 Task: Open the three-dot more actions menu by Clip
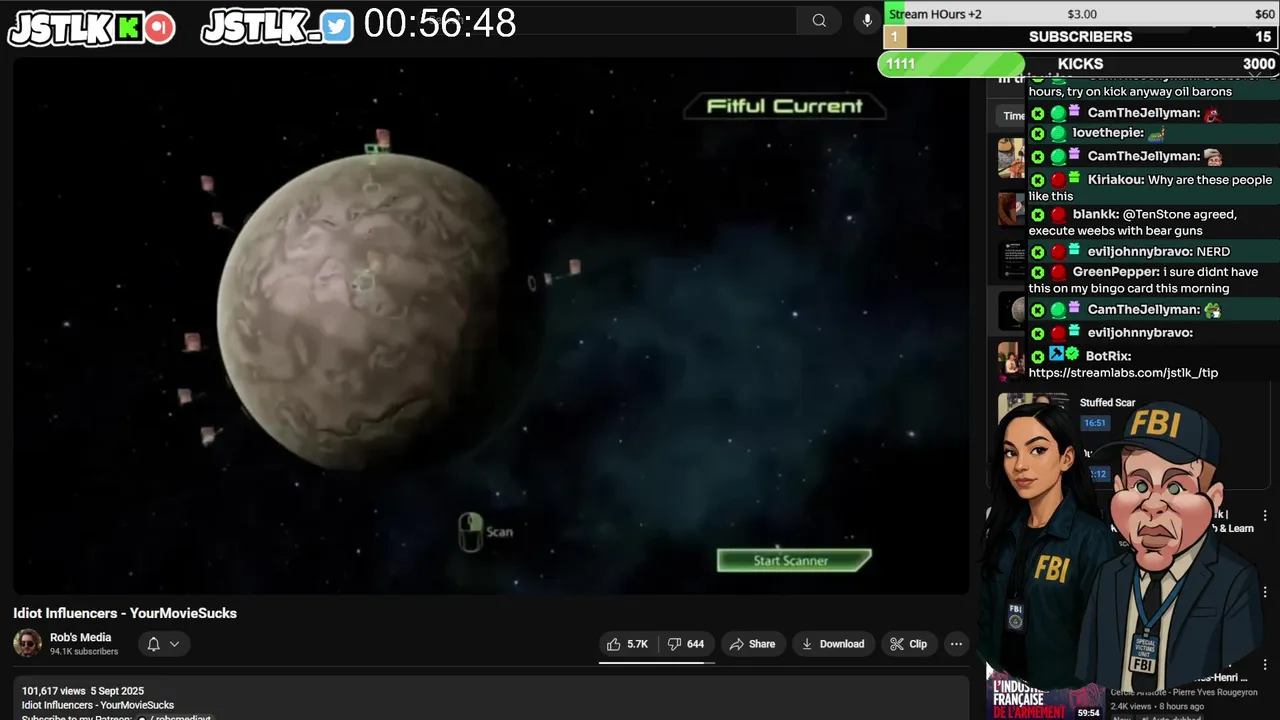(956, 644)
